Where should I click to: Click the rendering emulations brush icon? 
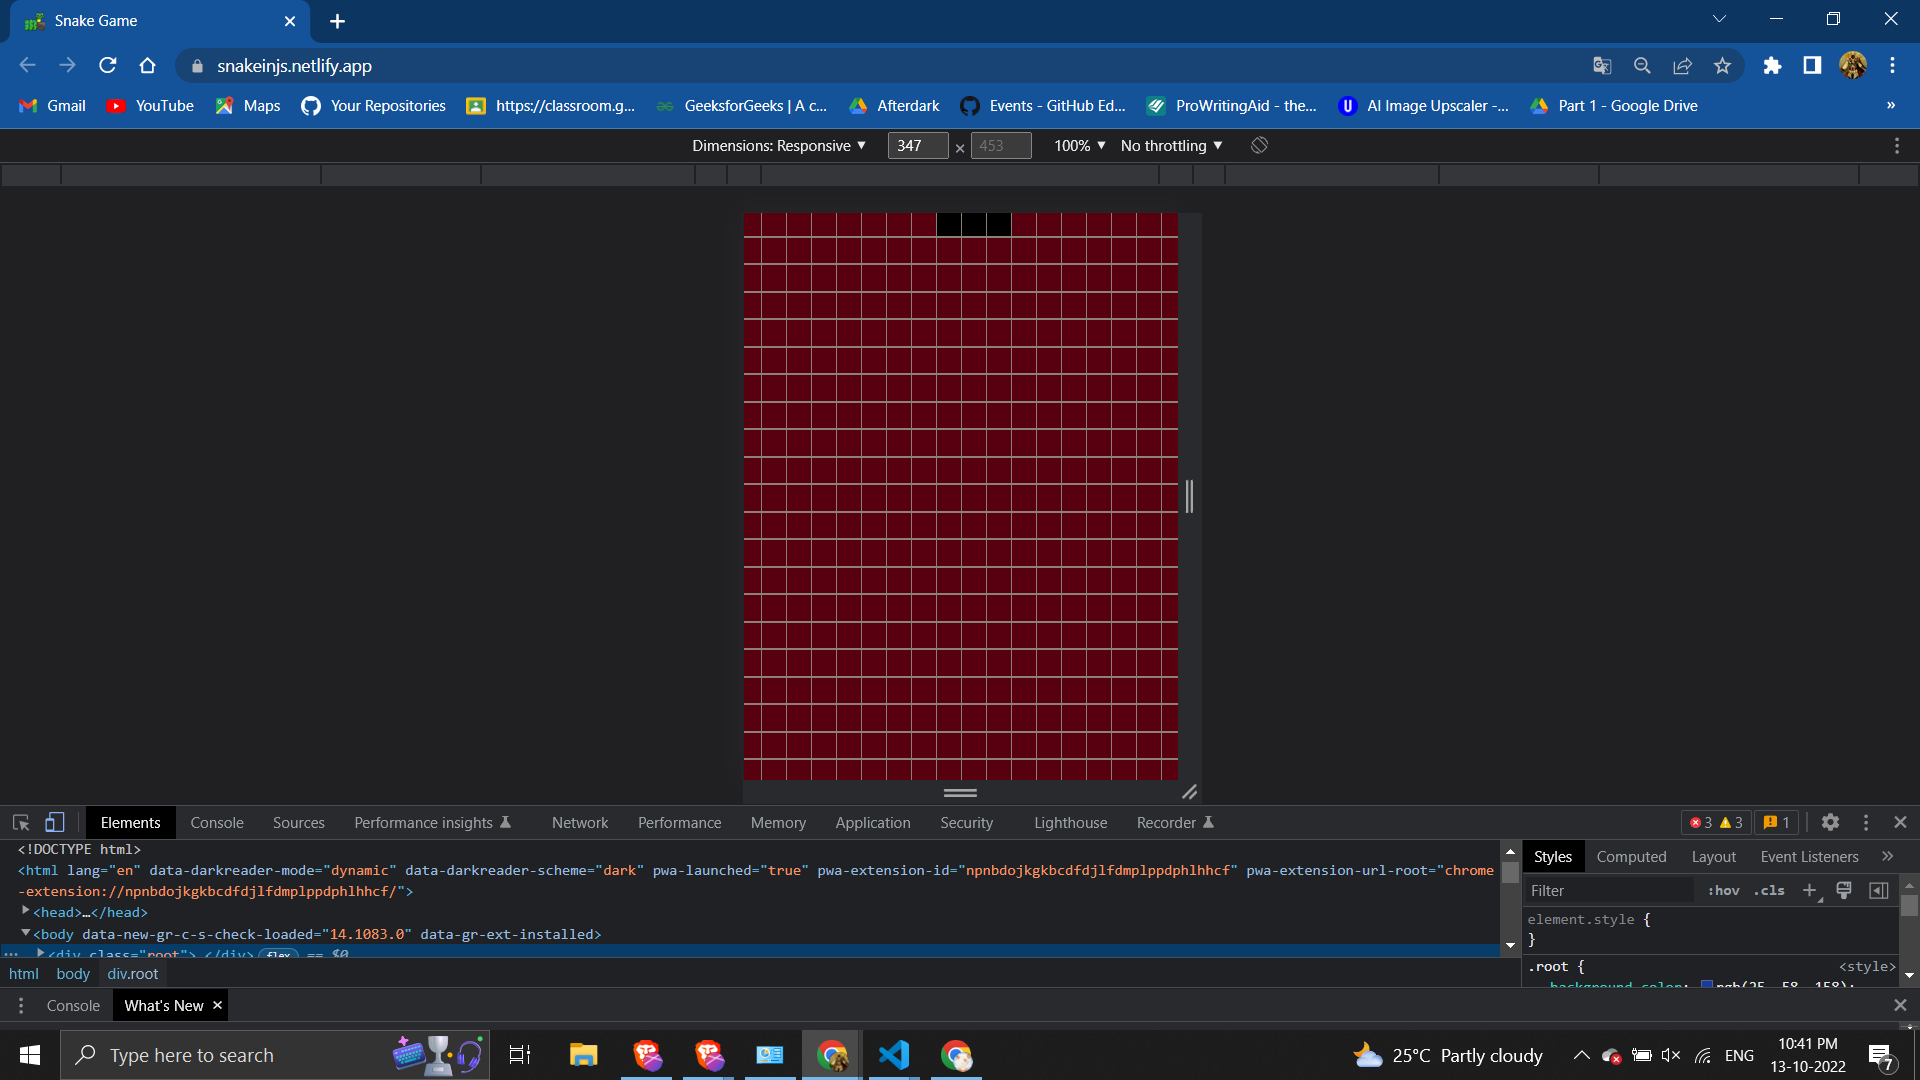[x=1843, y=890]
